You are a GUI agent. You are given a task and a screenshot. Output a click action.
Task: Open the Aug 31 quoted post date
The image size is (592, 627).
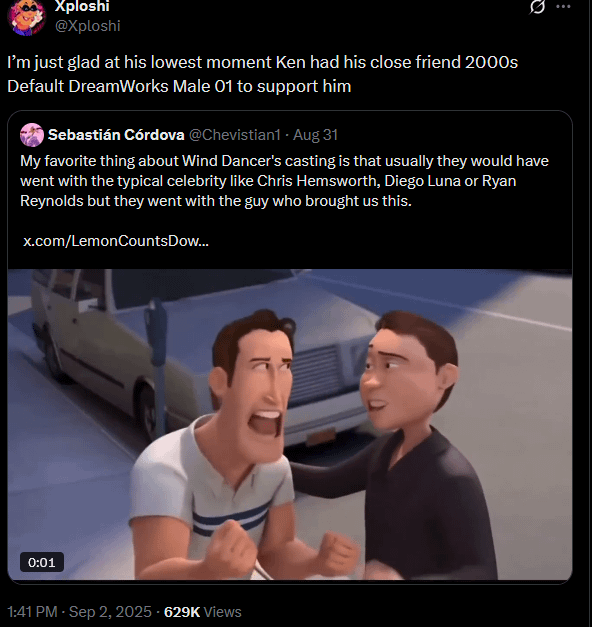[316, 135]
